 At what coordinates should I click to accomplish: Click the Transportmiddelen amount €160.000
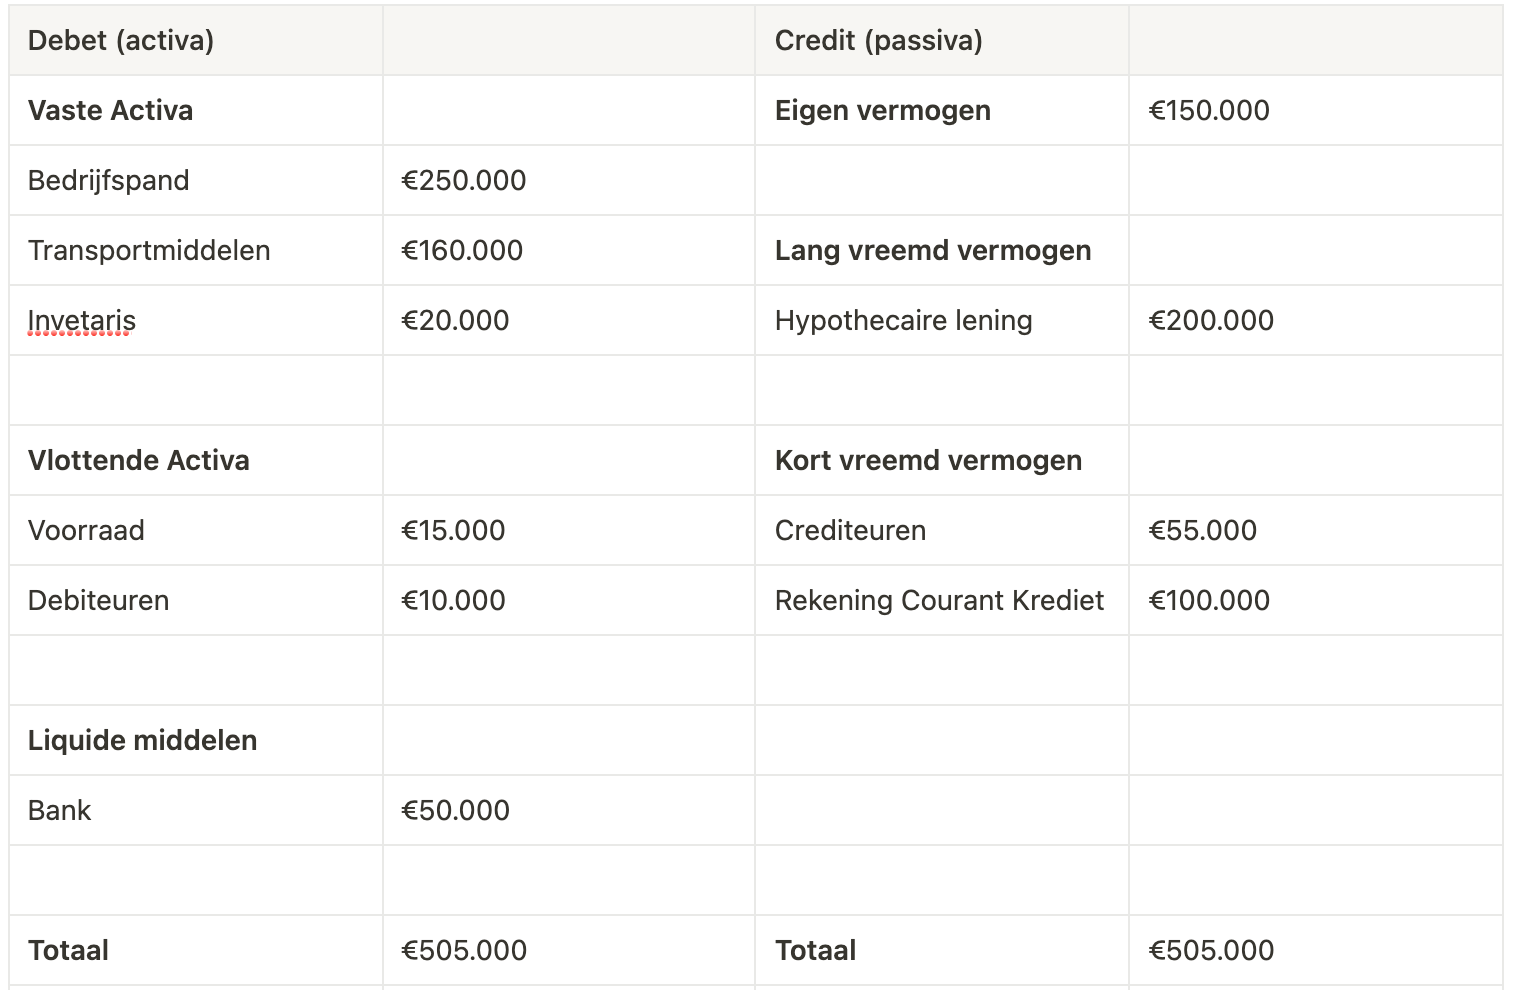[462, 251]
